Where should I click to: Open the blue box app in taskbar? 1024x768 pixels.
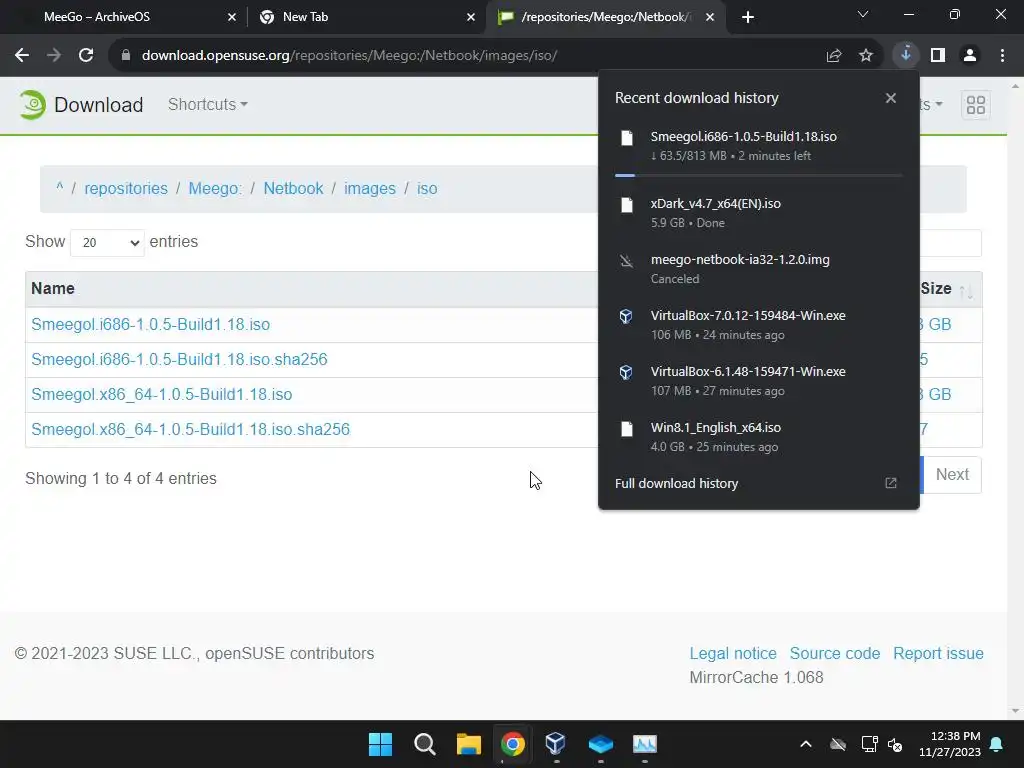tap(600, 744)
